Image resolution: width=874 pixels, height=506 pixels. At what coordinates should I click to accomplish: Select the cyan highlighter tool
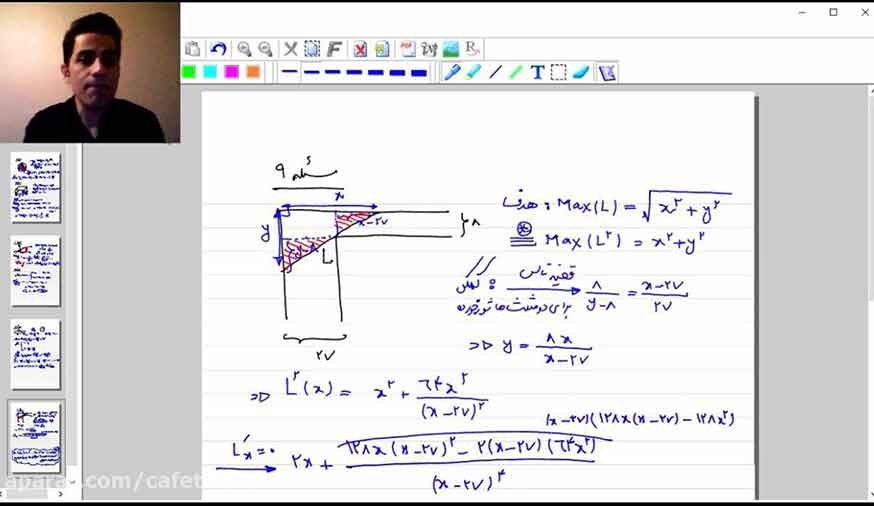point(473,72)
